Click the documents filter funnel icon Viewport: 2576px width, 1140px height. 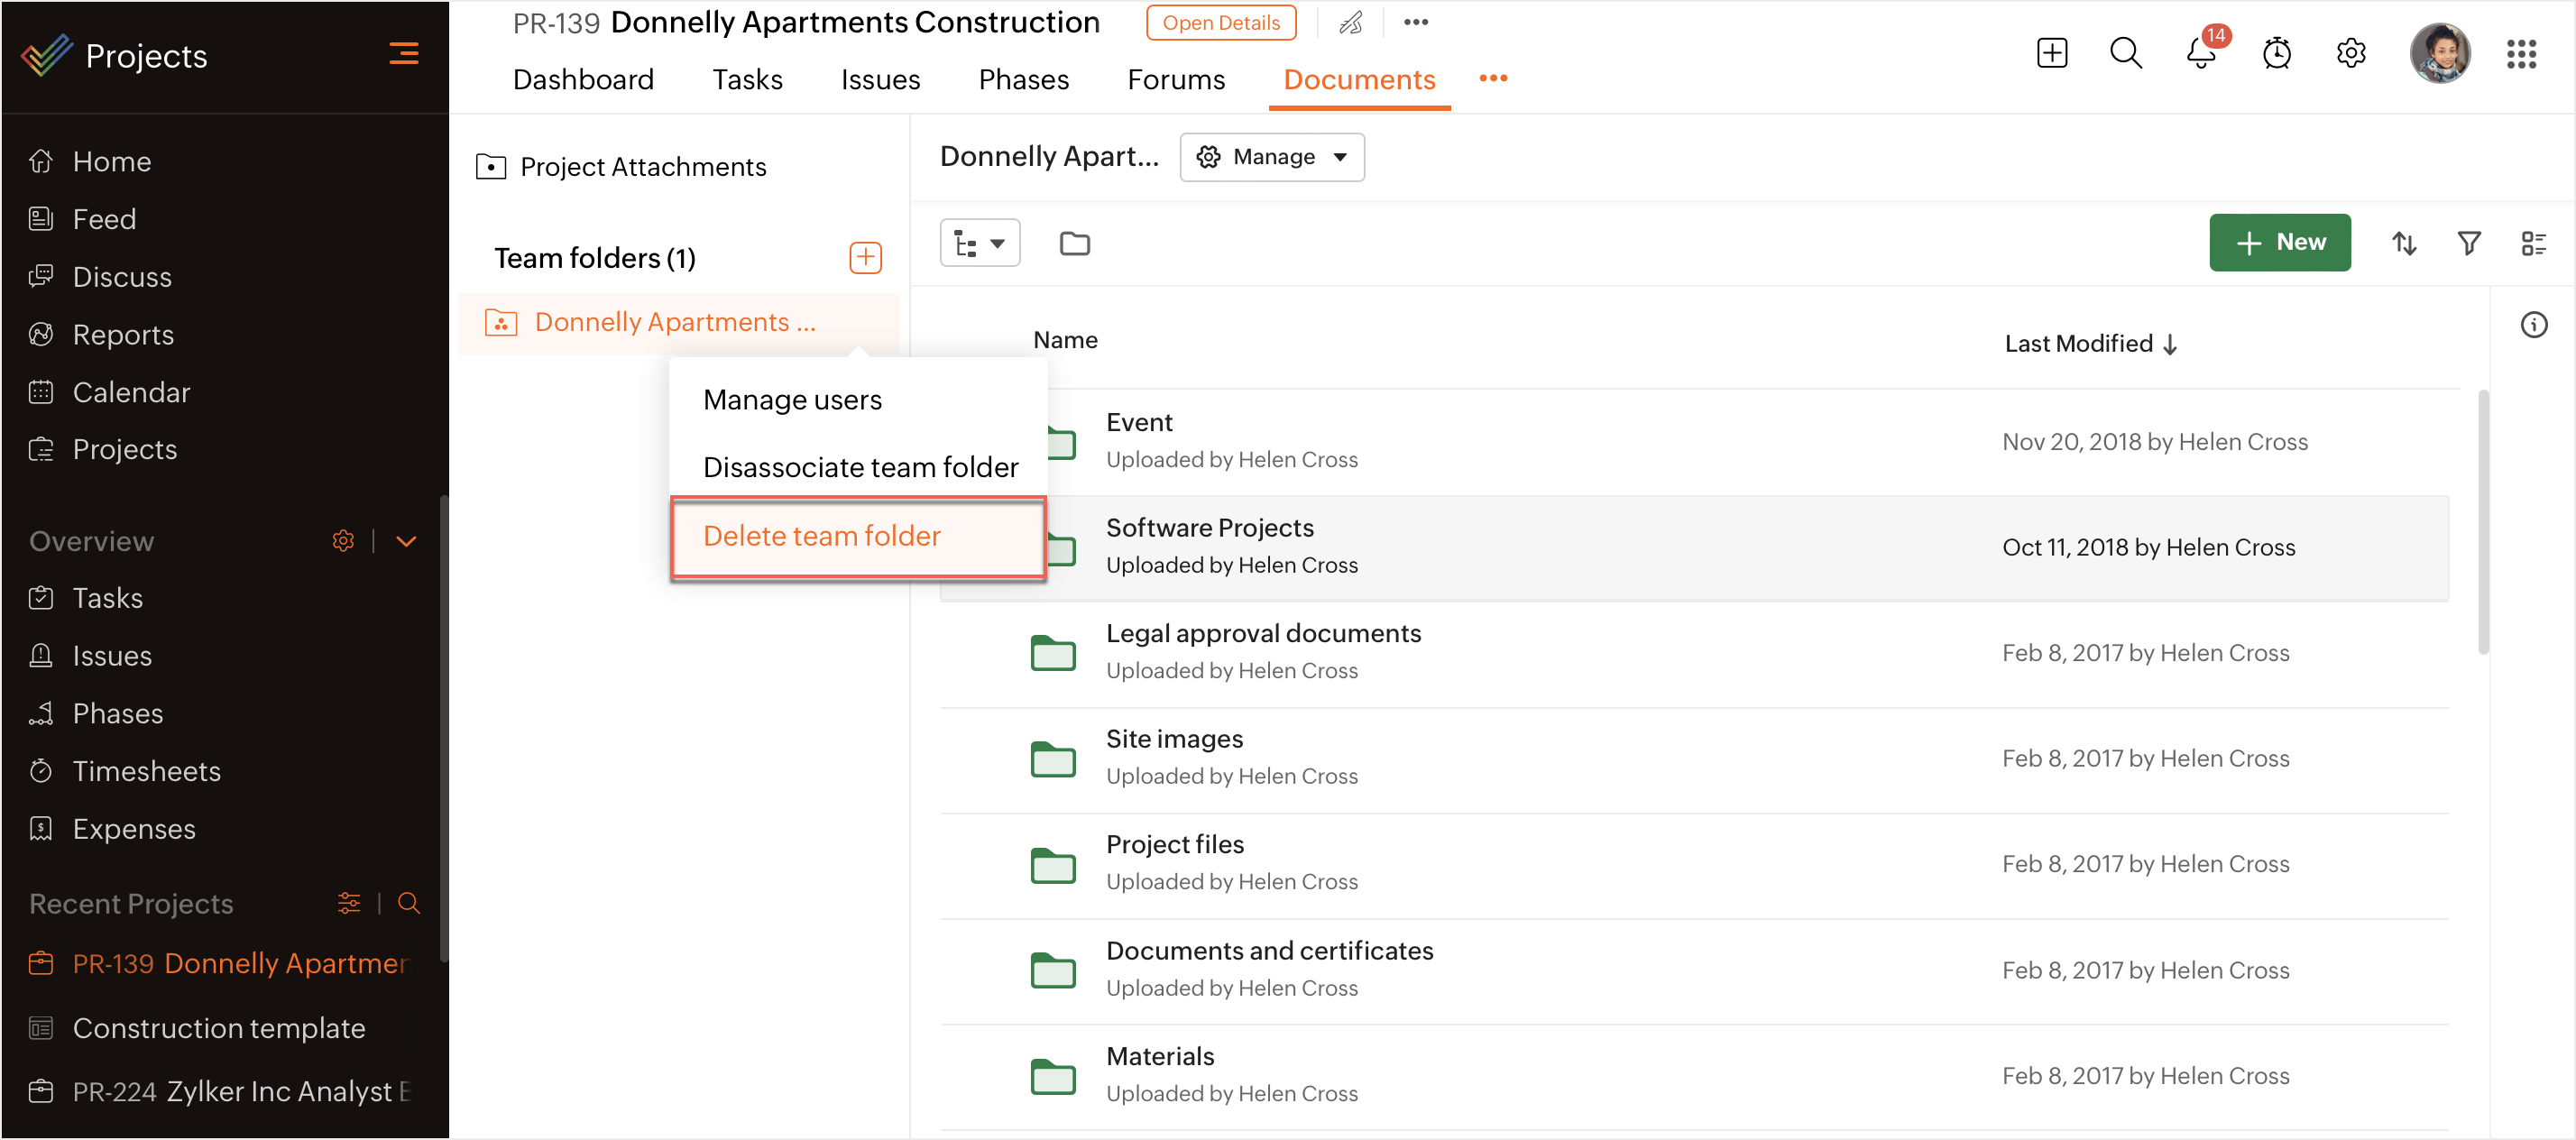click(x=2468, y=243)
